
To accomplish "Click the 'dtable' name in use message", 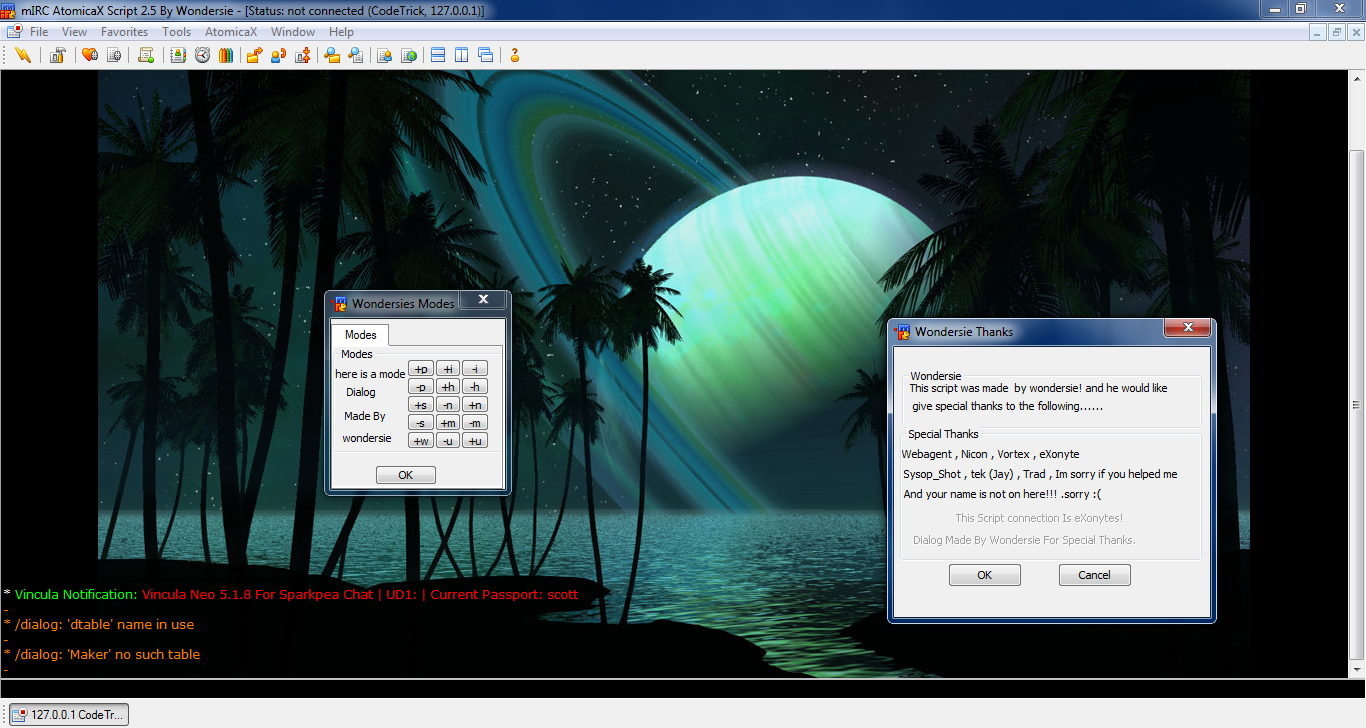I will (x=98, y=624).
